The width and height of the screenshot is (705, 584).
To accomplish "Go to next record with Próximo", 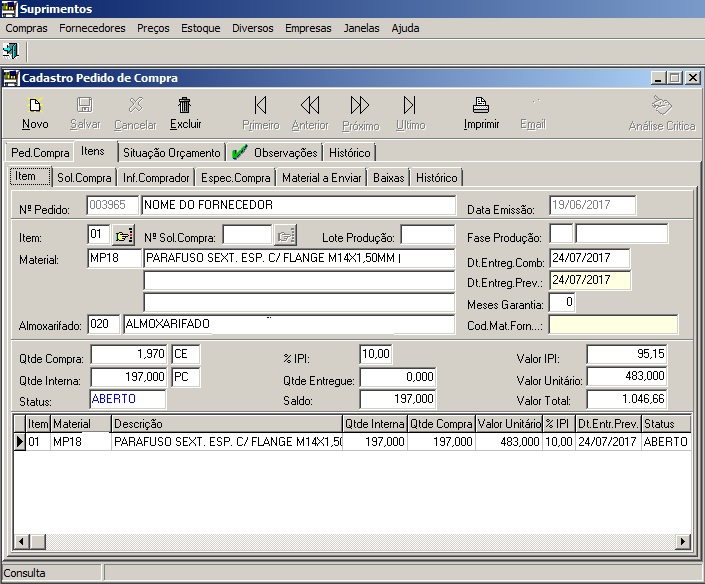I will 360,105.
